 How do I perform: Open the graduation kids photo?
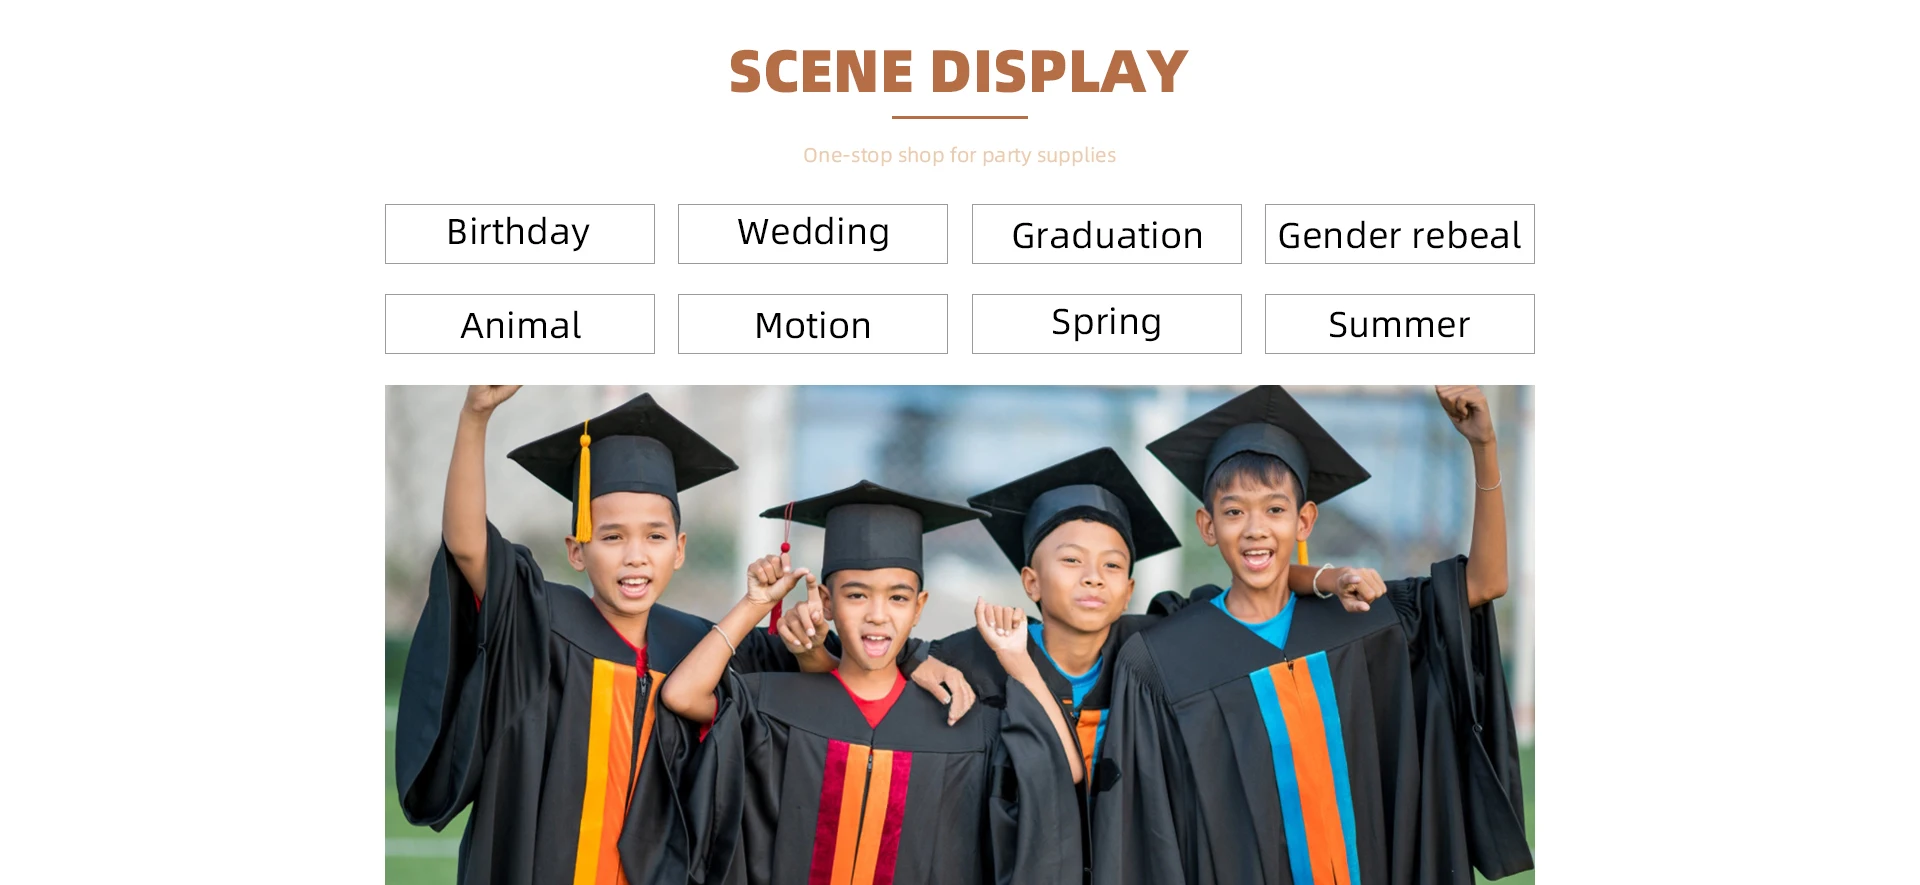click(x=960, y=635)
